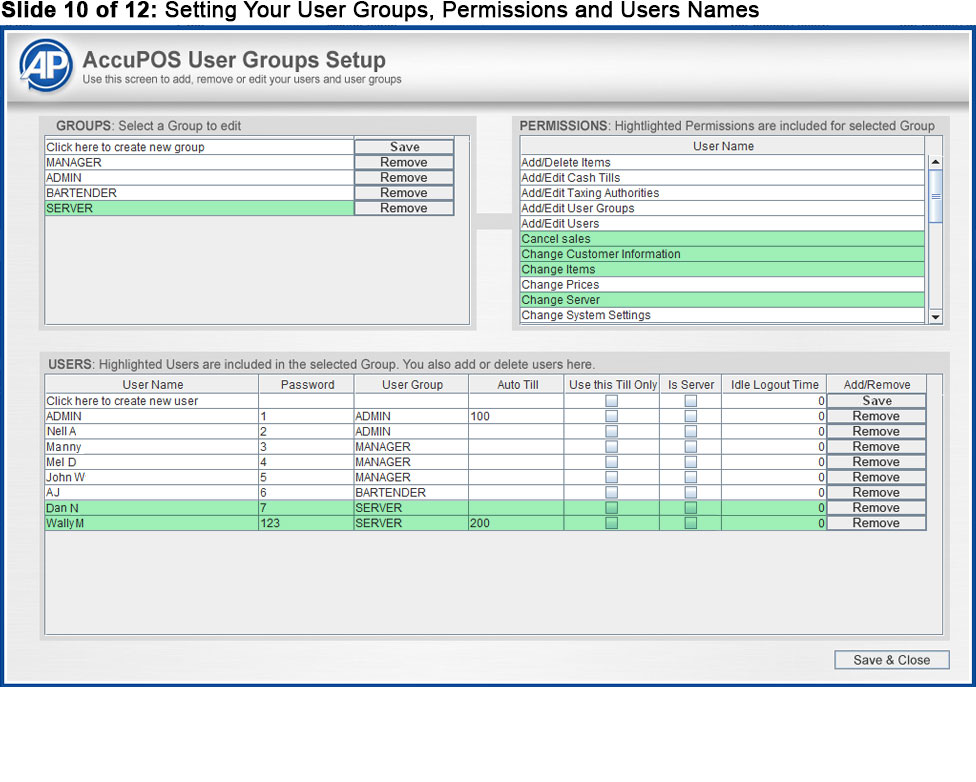This screenshot has width=976, height=782.
Task: Save the new user row
Action: [876, 401]
